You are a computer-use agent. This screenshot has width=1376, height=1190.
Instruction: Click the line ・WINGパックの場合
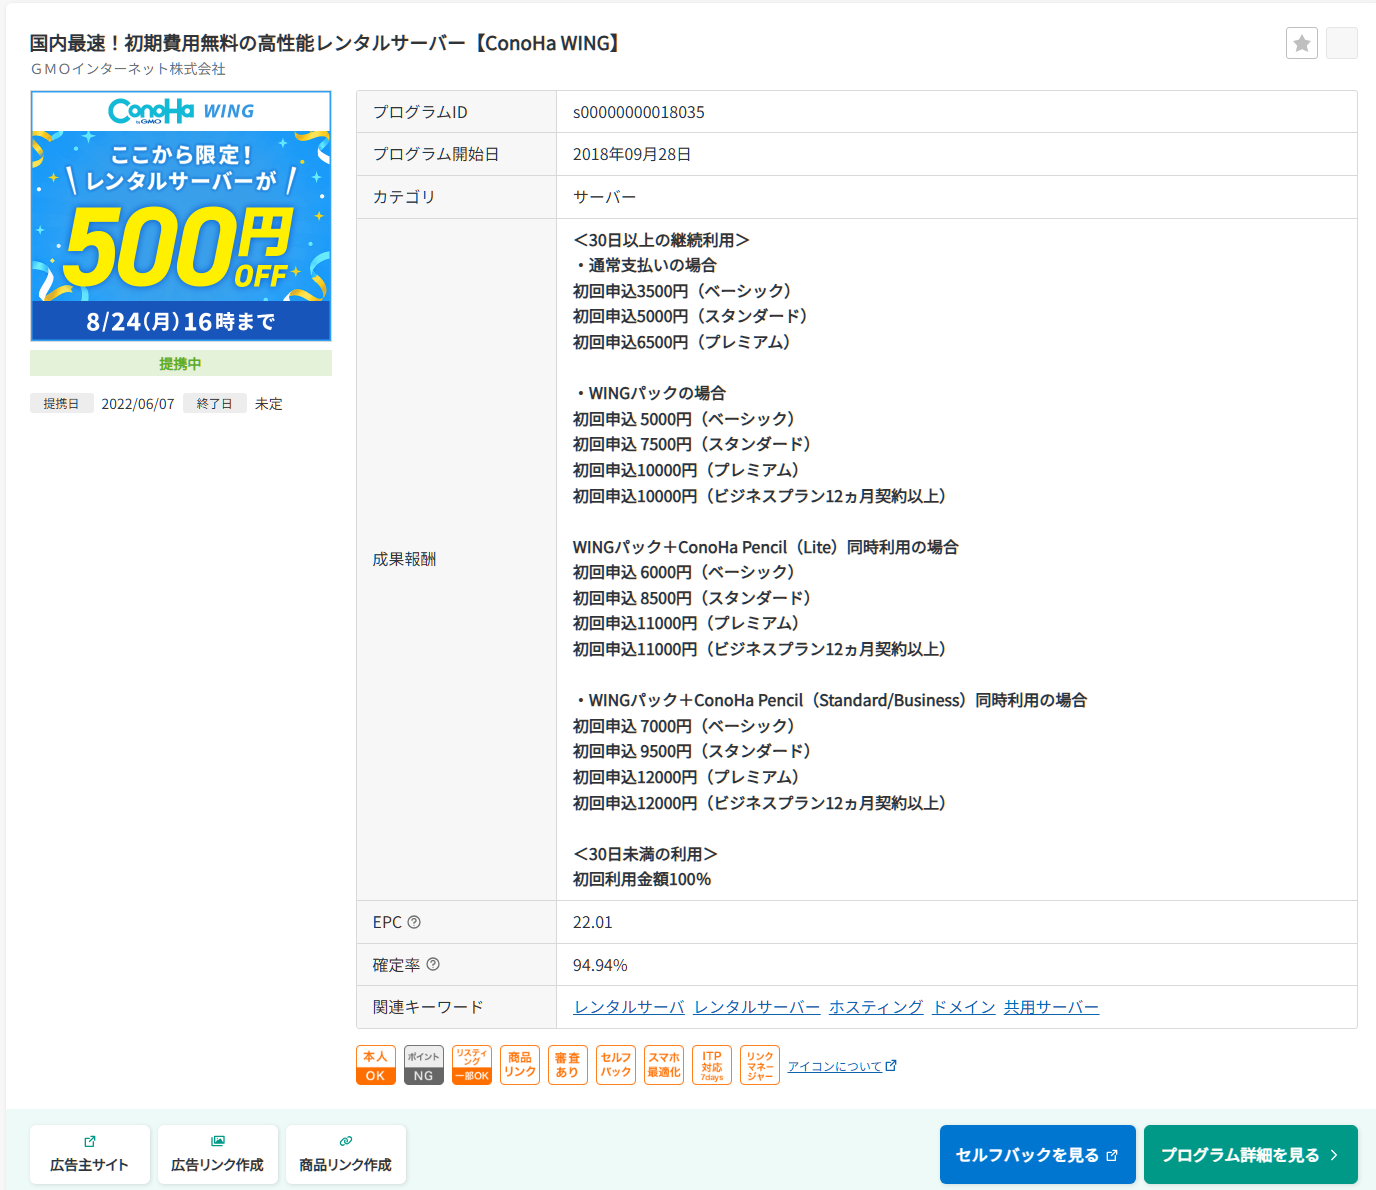(650, 393)
